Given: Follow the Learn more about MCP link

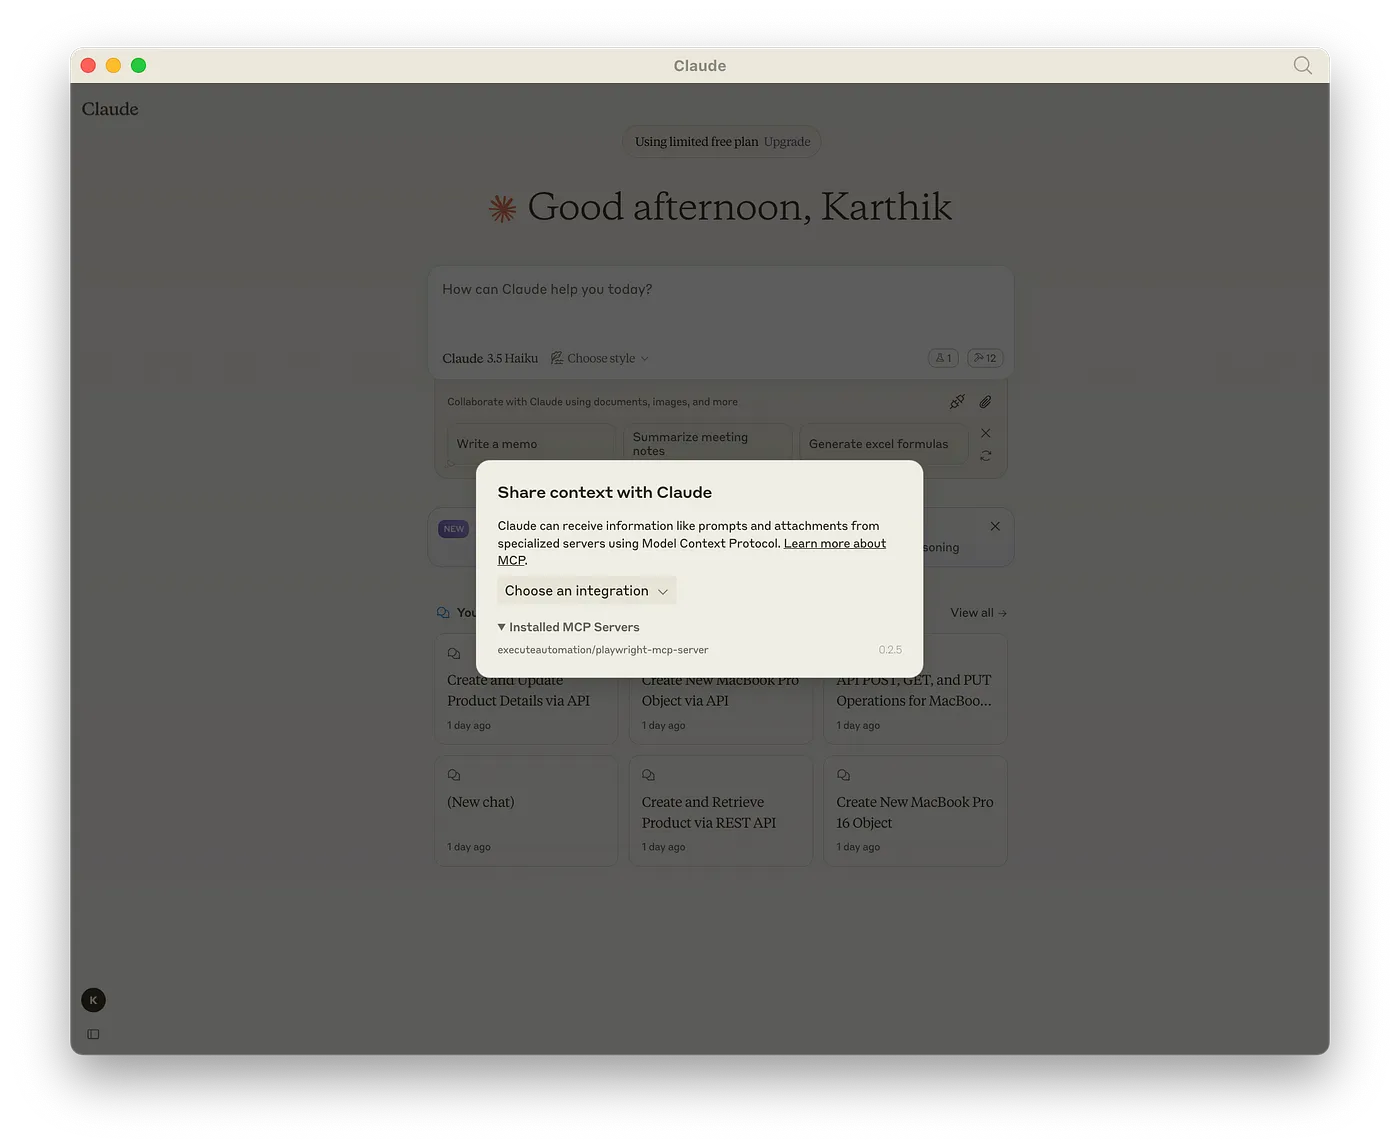Looking at the screenshot, I should click(x=692, y=552).
